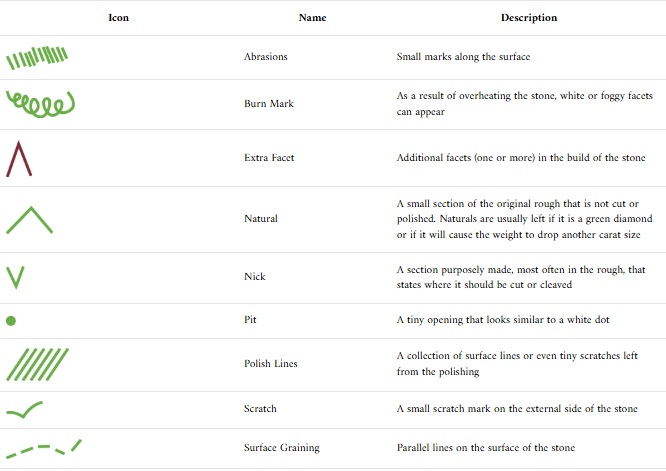Click the Pit green dot icon

coord(11,321)
